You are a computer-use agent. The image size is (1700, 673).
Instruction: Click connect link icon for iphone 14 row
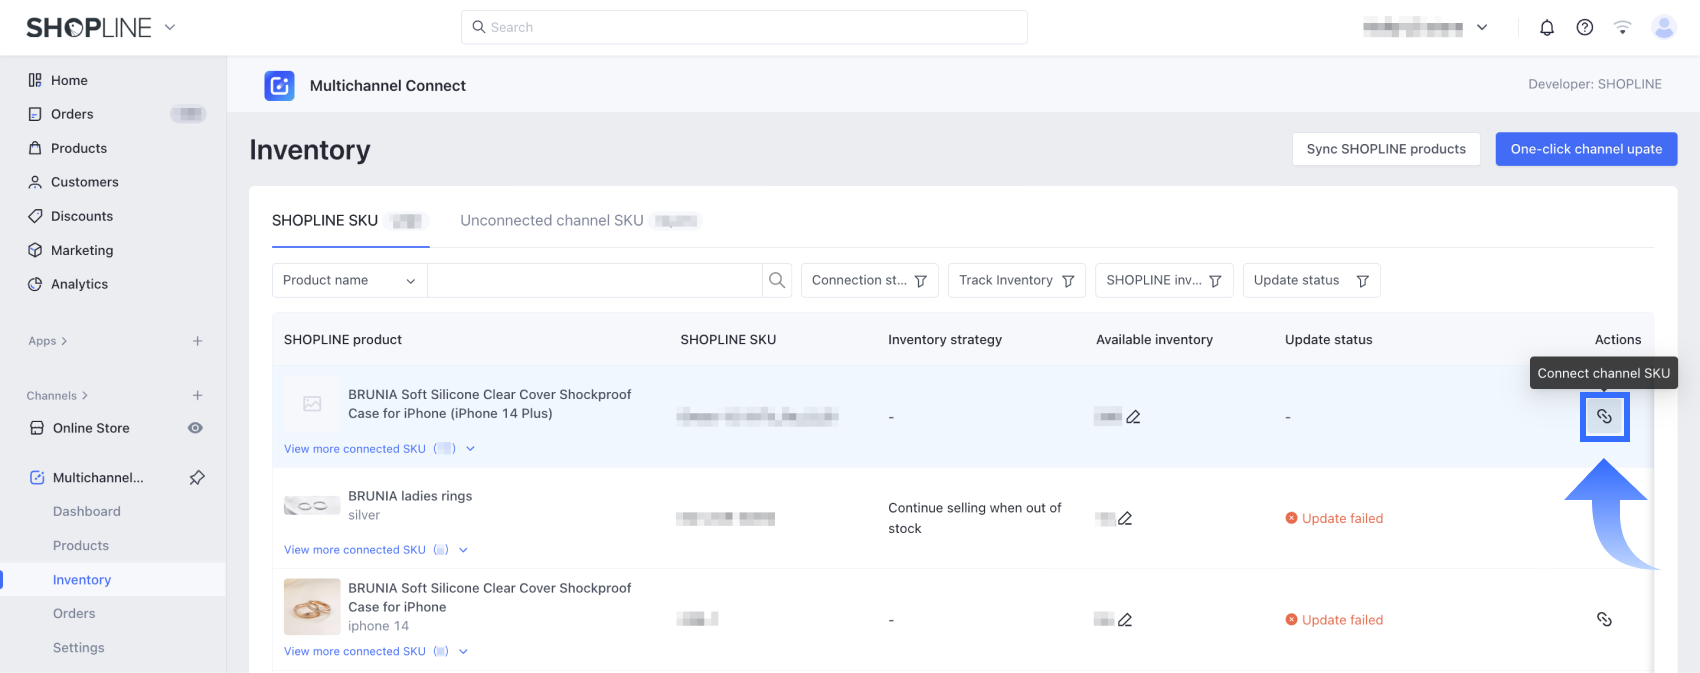click(x=1604, y=620)
